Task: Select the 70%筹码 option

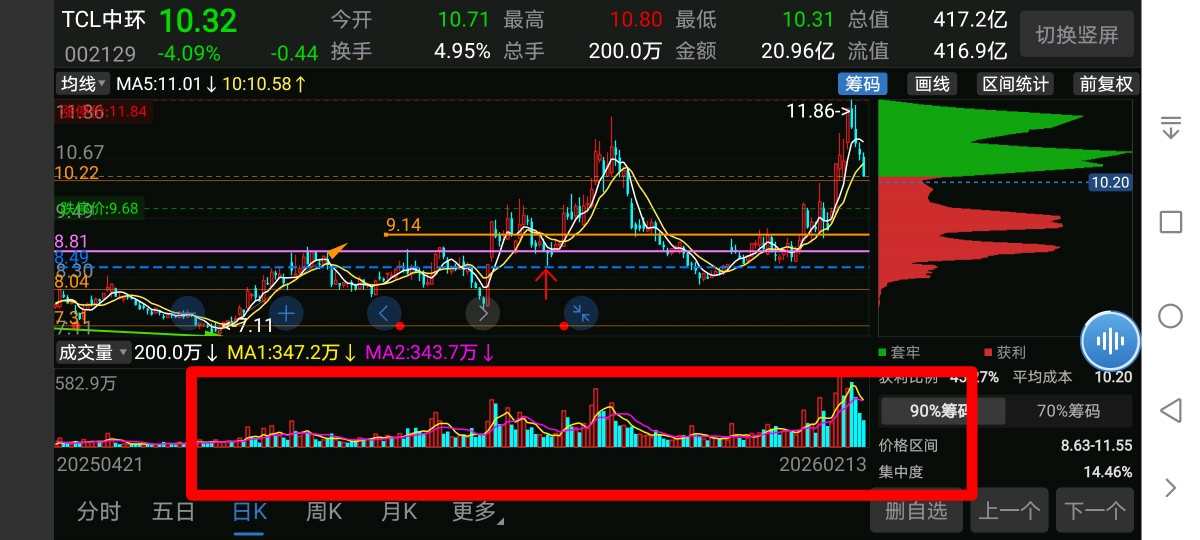Action: click(x=1068, y=410)
